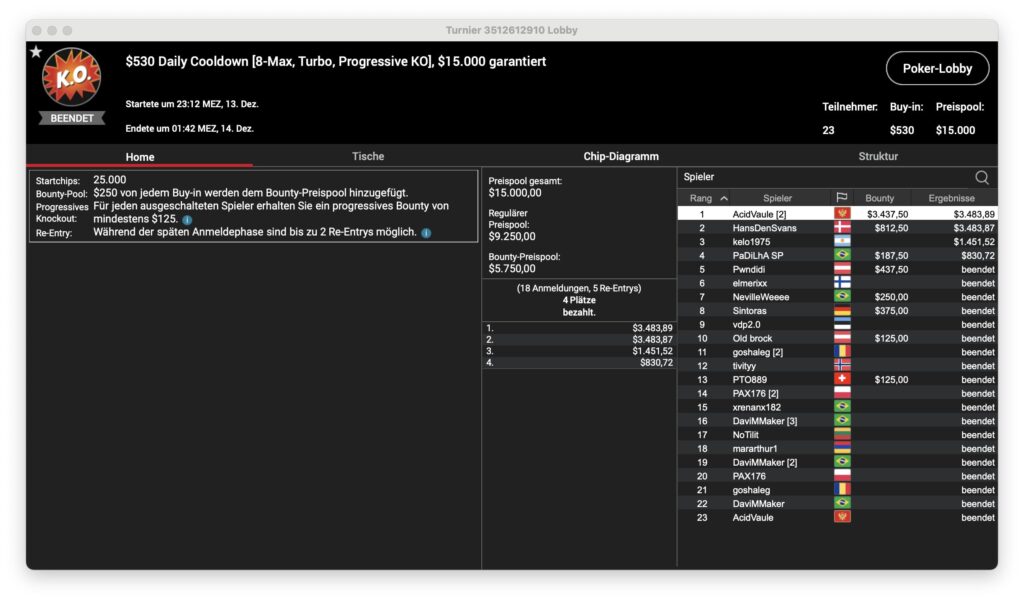Click PTO889's Swiss flag icon

tap(841, 380)
